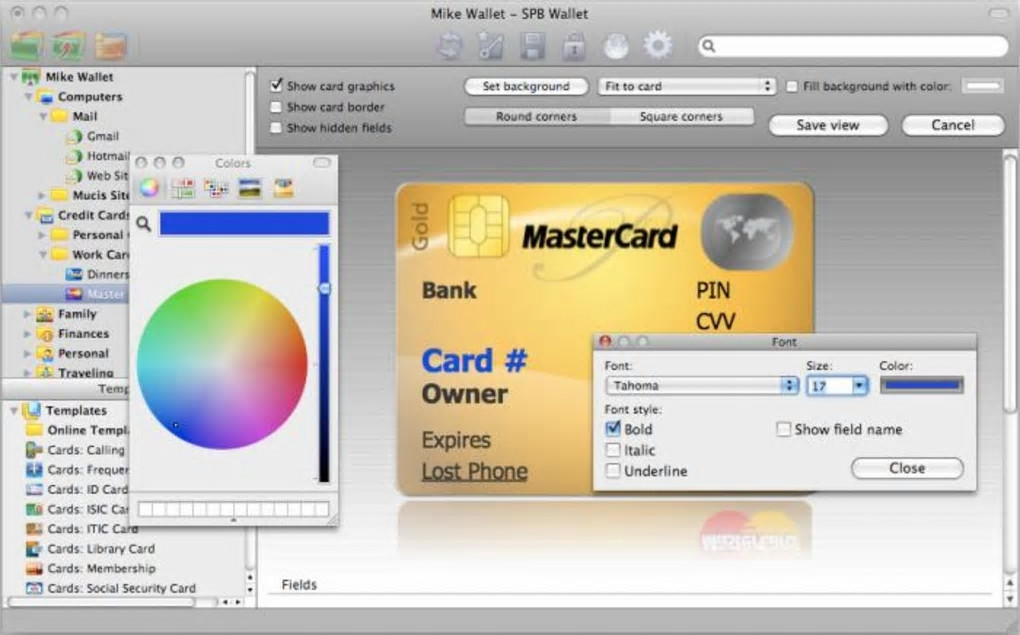The height and width of the screenshot is (635, 1020).
Task: Click the world hologram on the card
Action: point(747,232)
